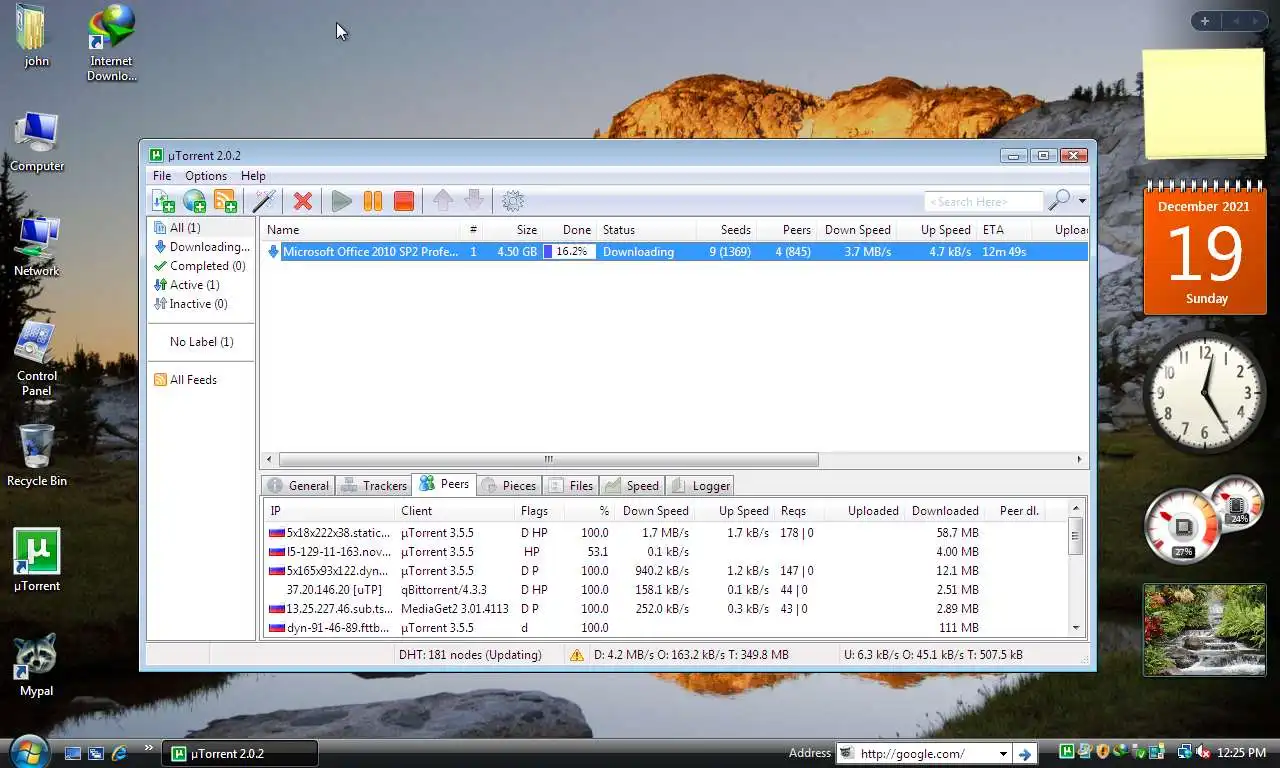Open the Options menu
This screenshot has width=1280, height=768.
(206, 176)
